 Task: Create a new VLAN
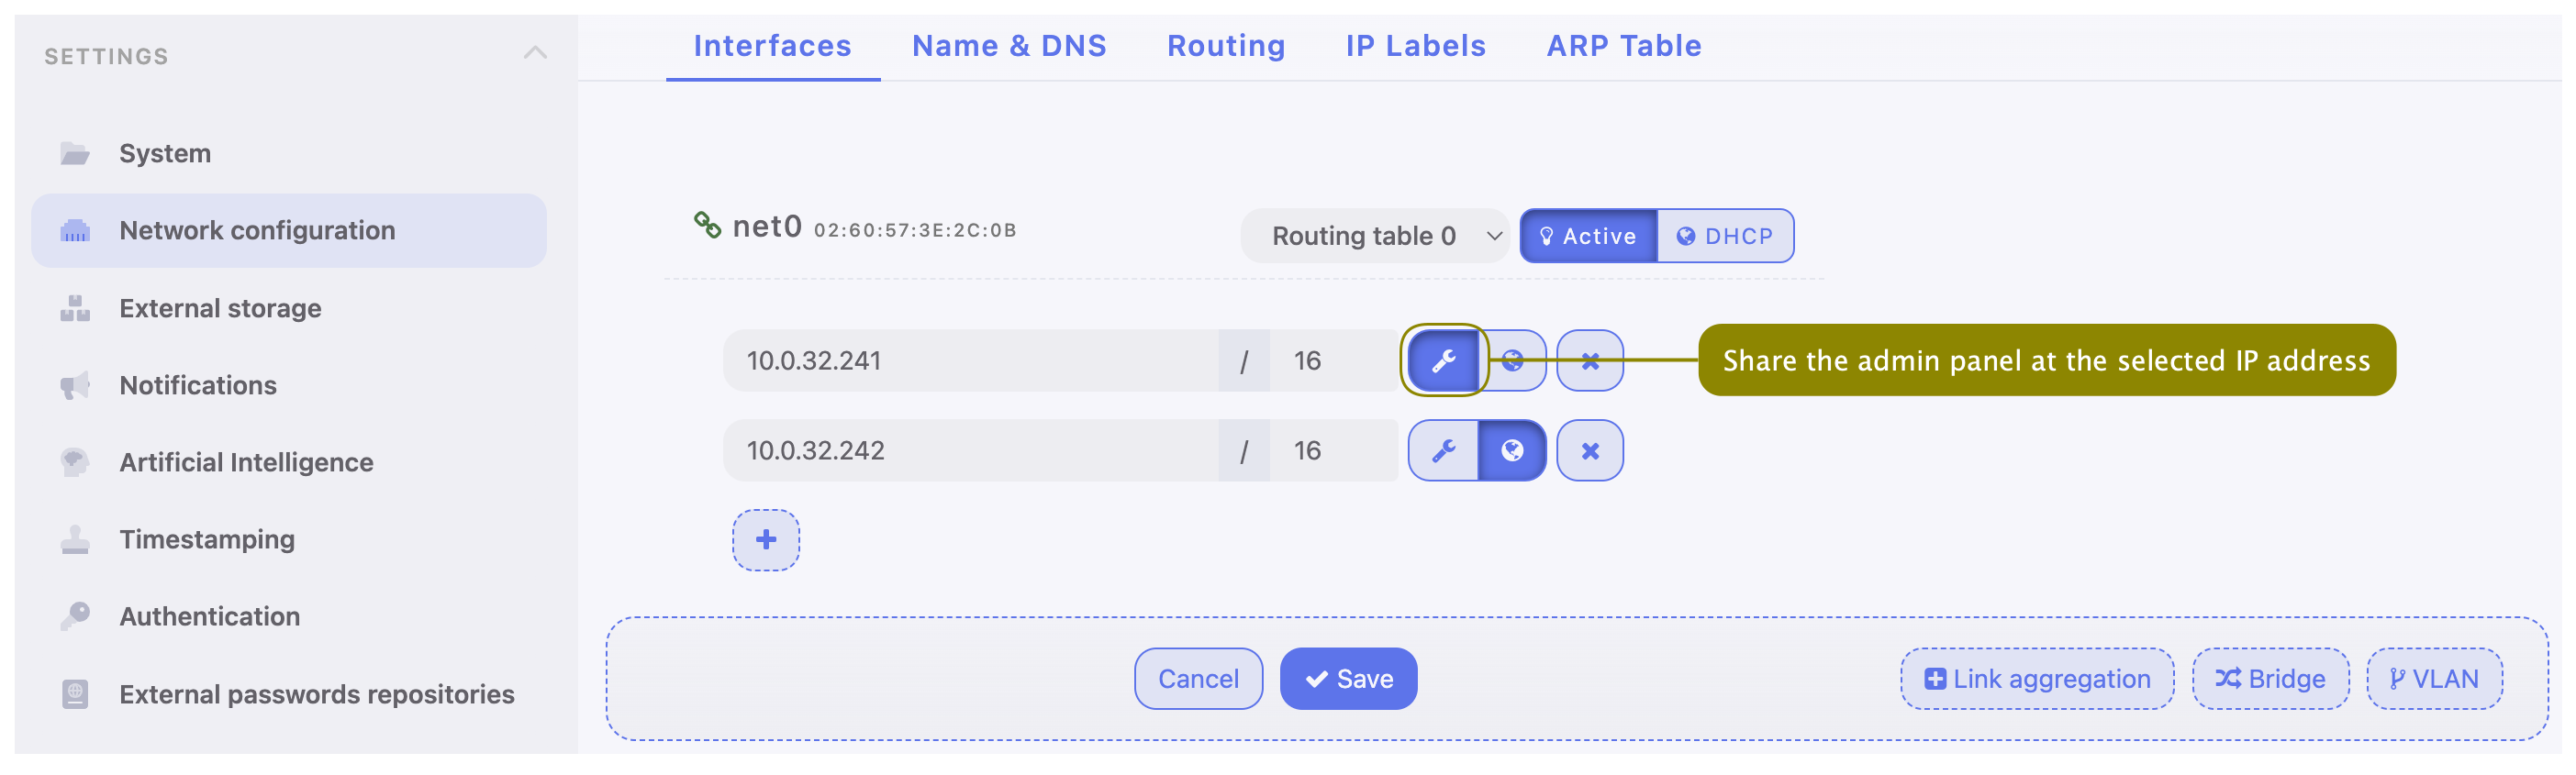point(2433,679)
